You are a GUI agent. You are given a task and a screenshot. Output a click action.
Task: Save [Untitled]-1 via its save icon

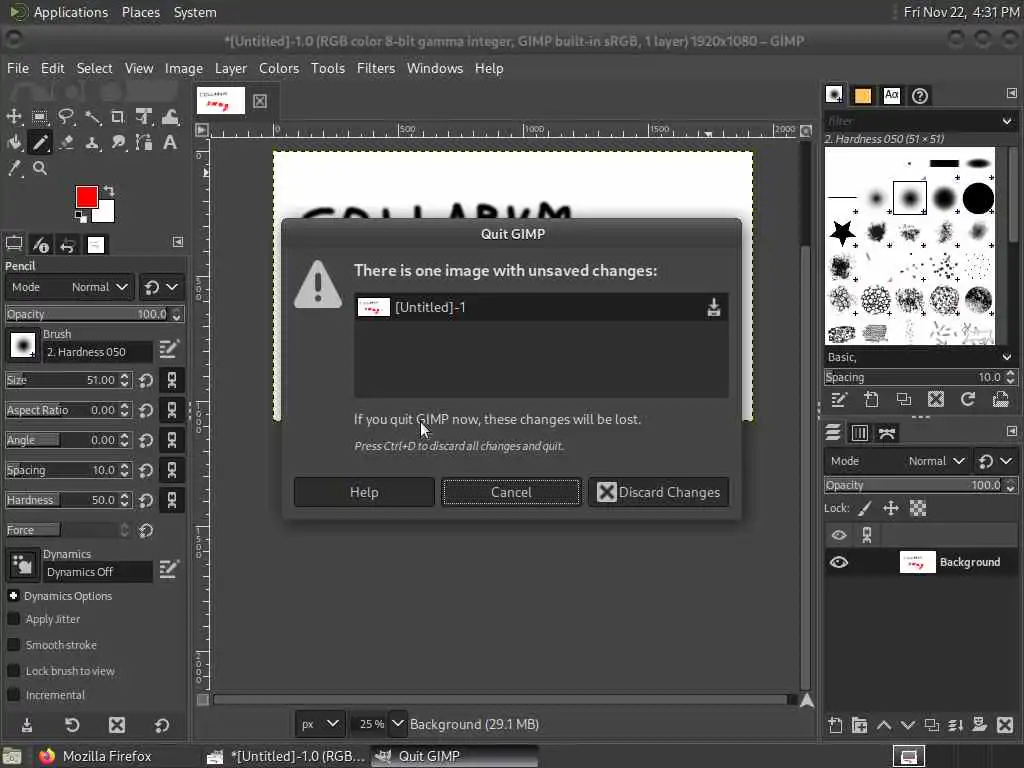pos(713,308)
